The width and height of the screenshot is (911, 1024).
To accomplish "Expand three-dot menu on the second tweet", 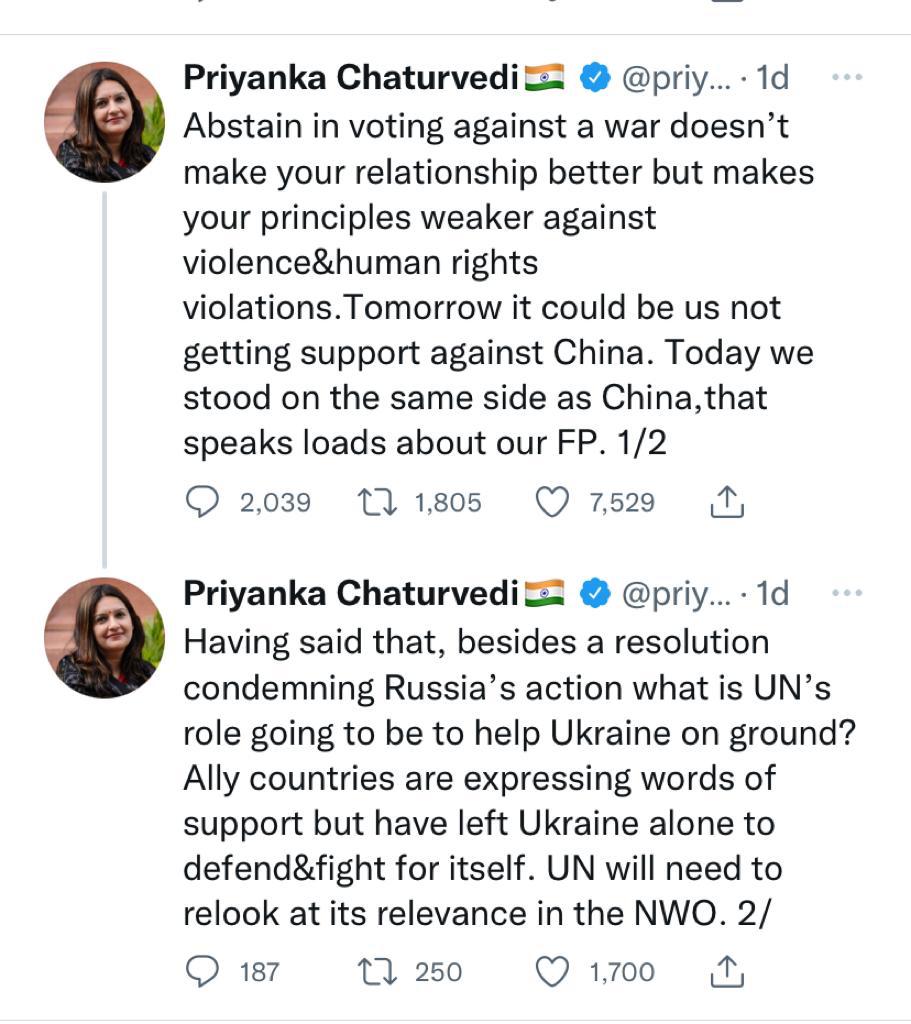I will [x=847, y=593].
